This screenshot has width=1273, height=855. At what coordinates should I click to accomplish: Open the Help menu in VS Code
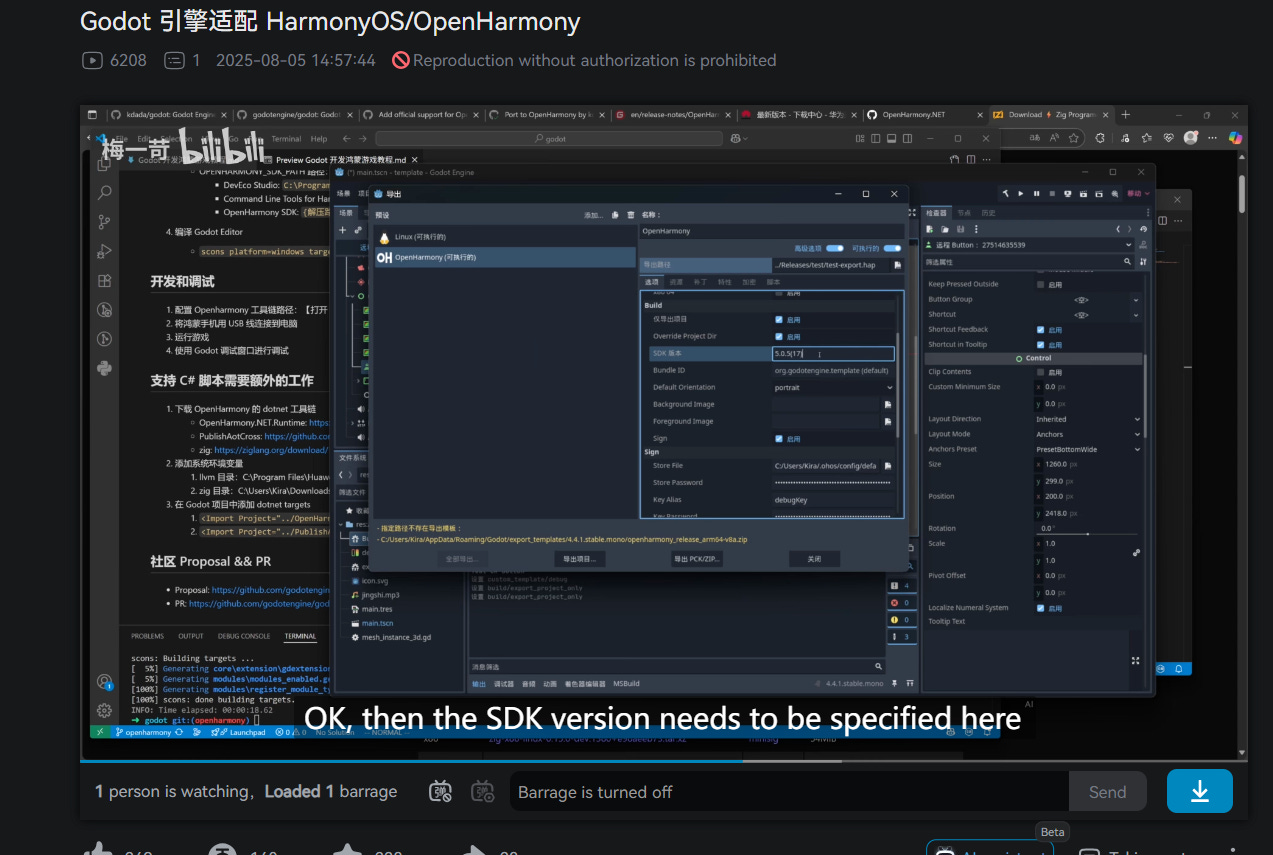(319, 139)
